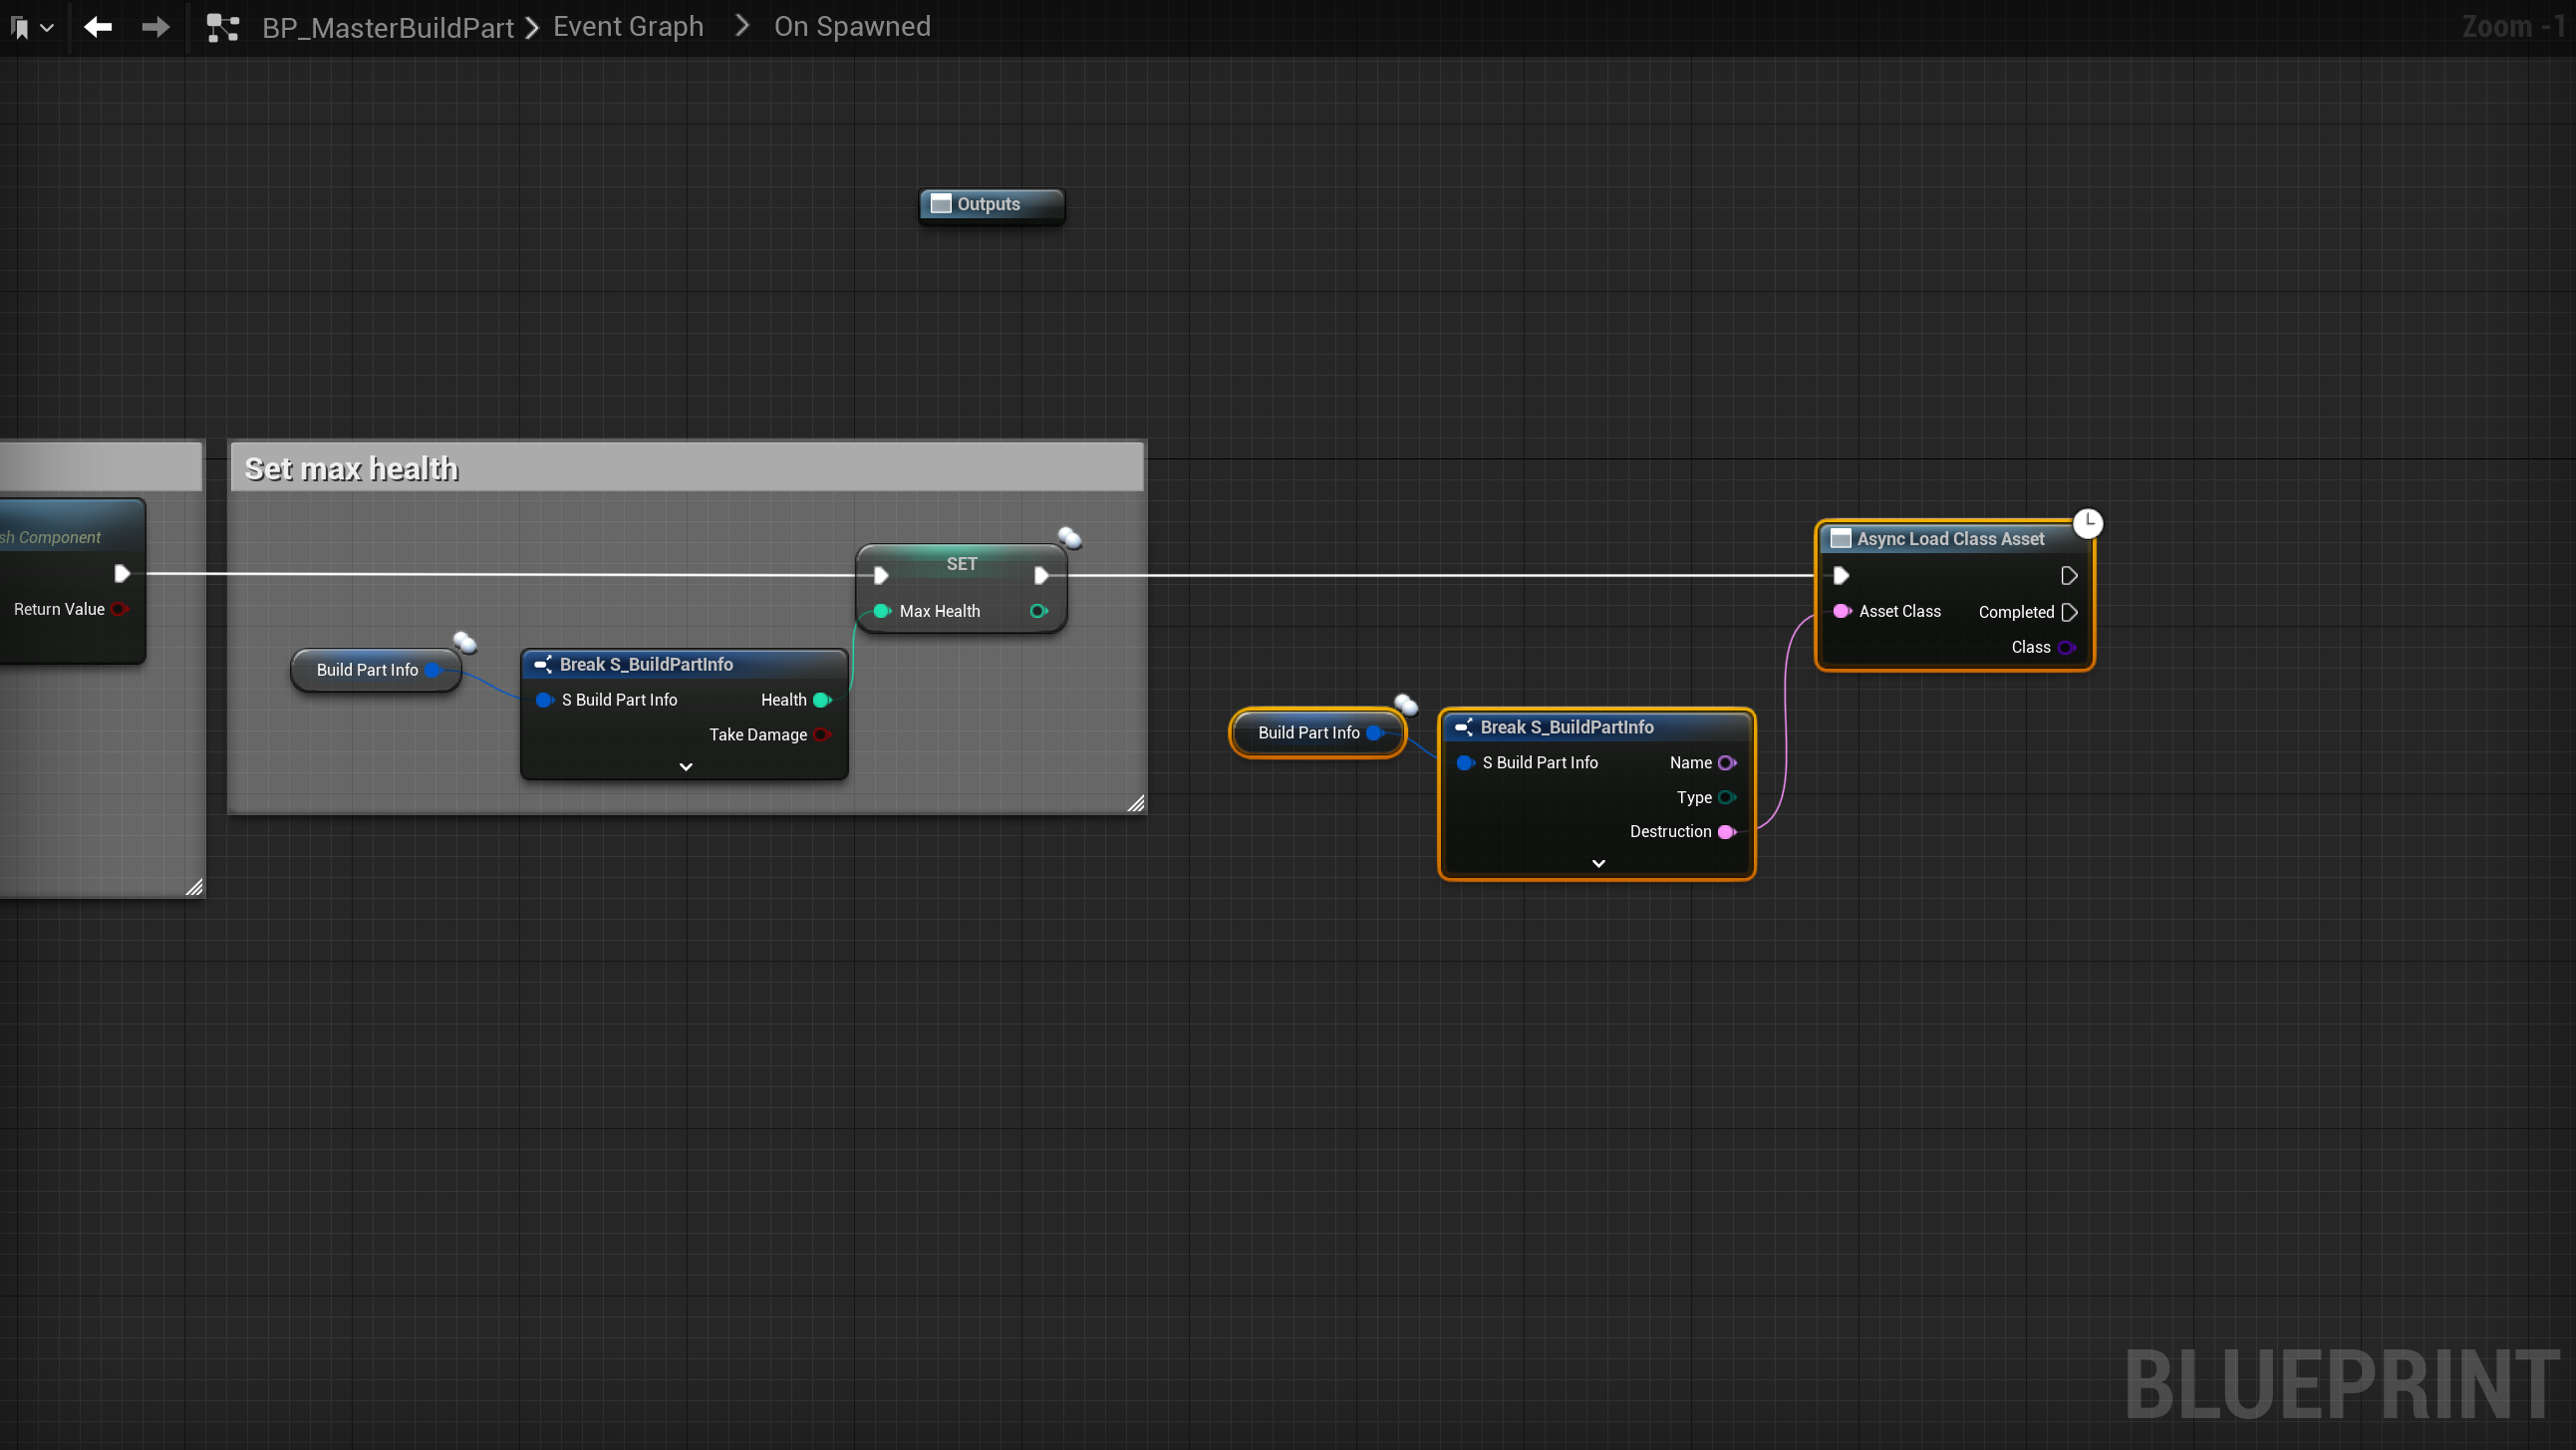Select the On Spawned breadcrumb
The width and height of the screenshot is (2576, 1450).
click(852, 27)
